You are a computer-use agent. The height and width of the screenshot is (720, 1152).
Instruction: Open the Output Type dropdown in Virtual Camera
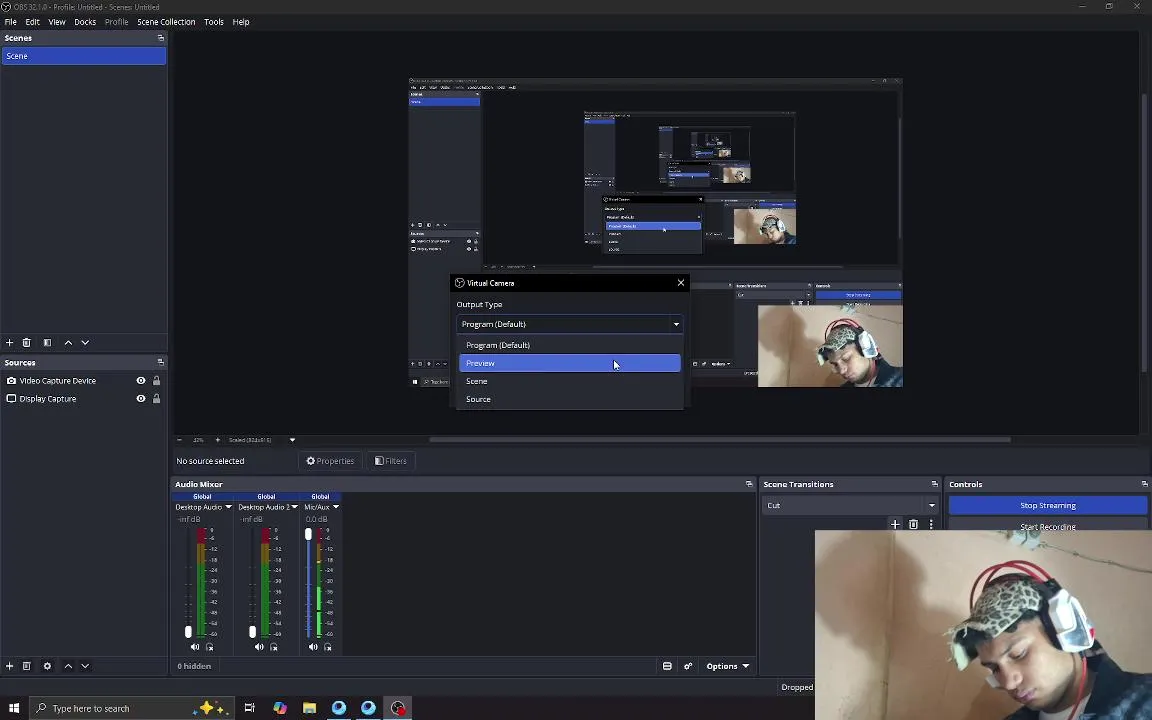(569, 324)
